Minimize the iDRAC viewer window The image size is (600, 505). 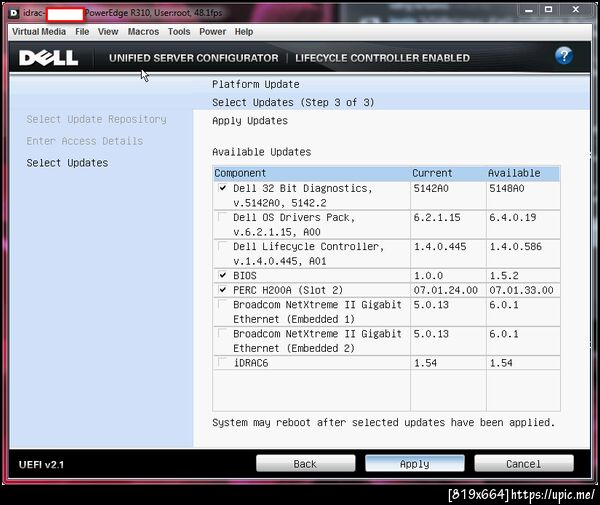(529, 10)
